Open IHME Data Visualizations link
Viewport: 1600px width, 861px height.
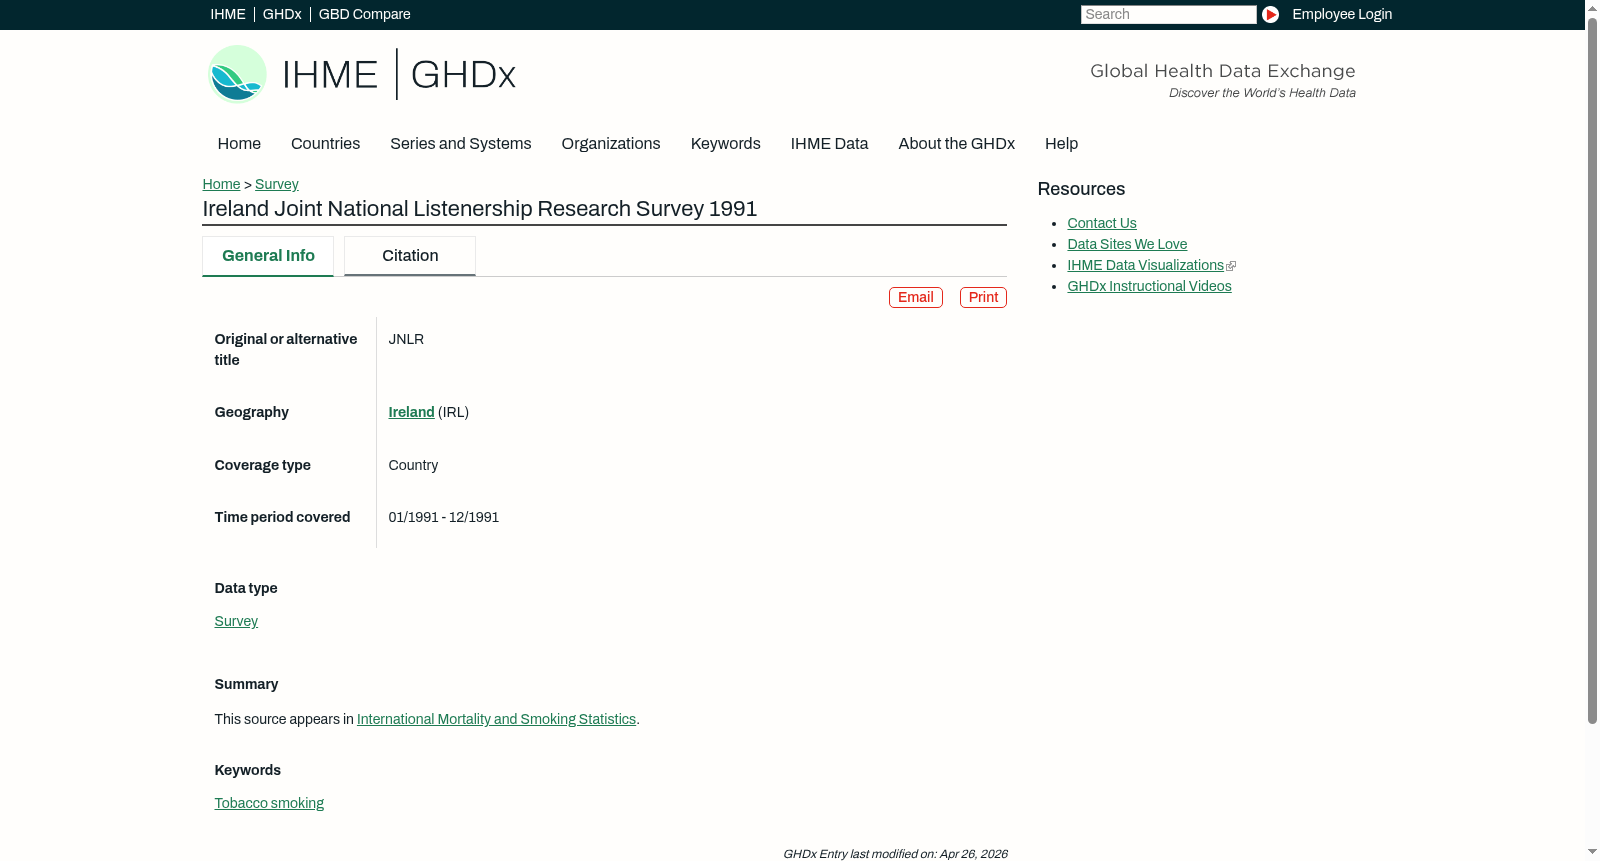coord(1145,265)
